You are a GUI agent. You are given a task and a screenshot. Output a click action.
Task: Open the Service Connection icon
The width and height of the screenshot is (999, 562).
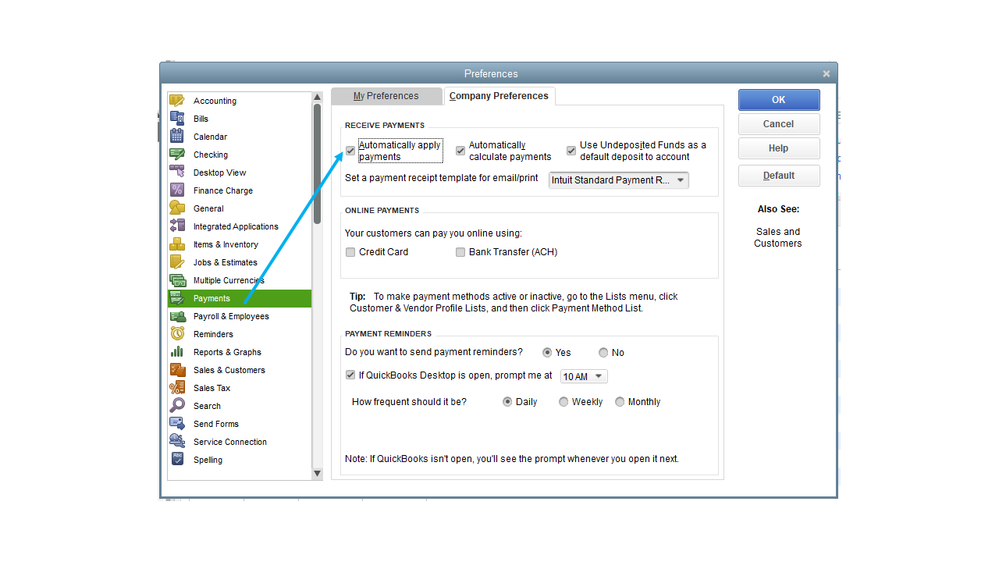(x=177, y=441)
